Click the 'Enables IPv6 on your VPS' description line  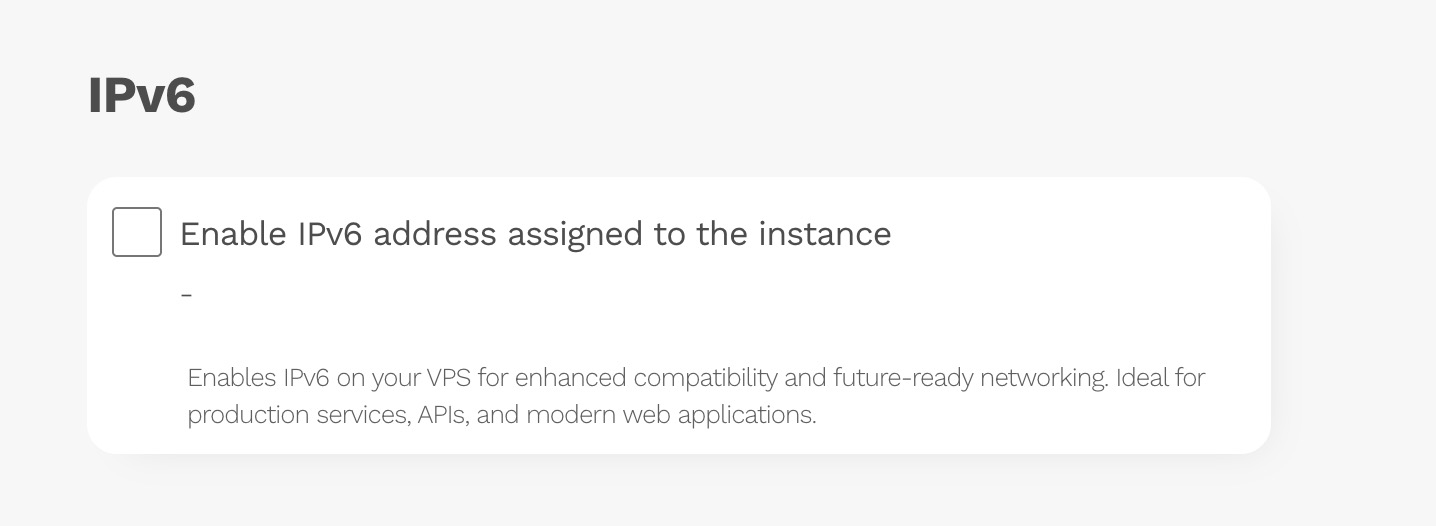coord(695,378)
